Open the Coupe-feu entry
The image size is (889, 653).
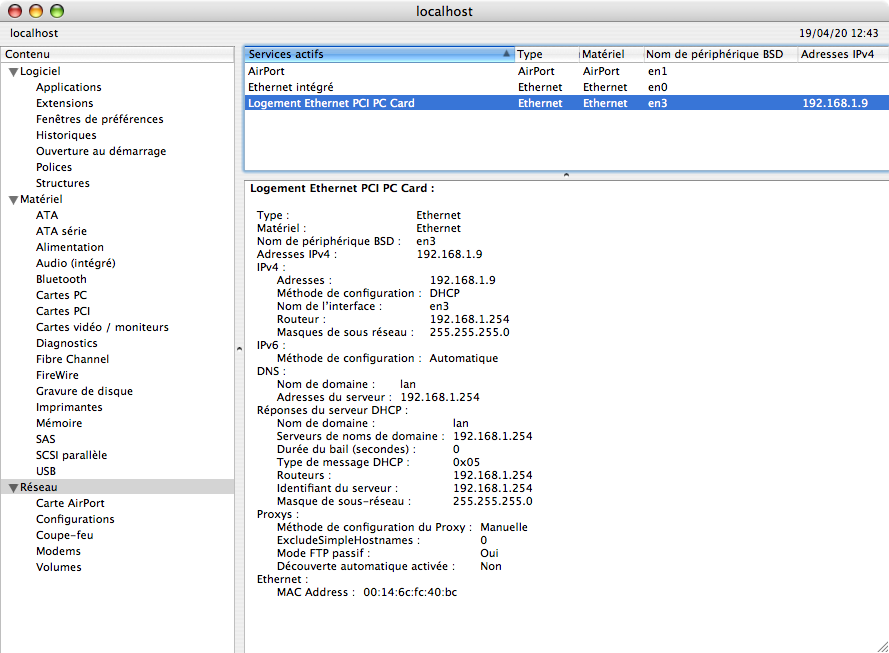pos(65,536)
